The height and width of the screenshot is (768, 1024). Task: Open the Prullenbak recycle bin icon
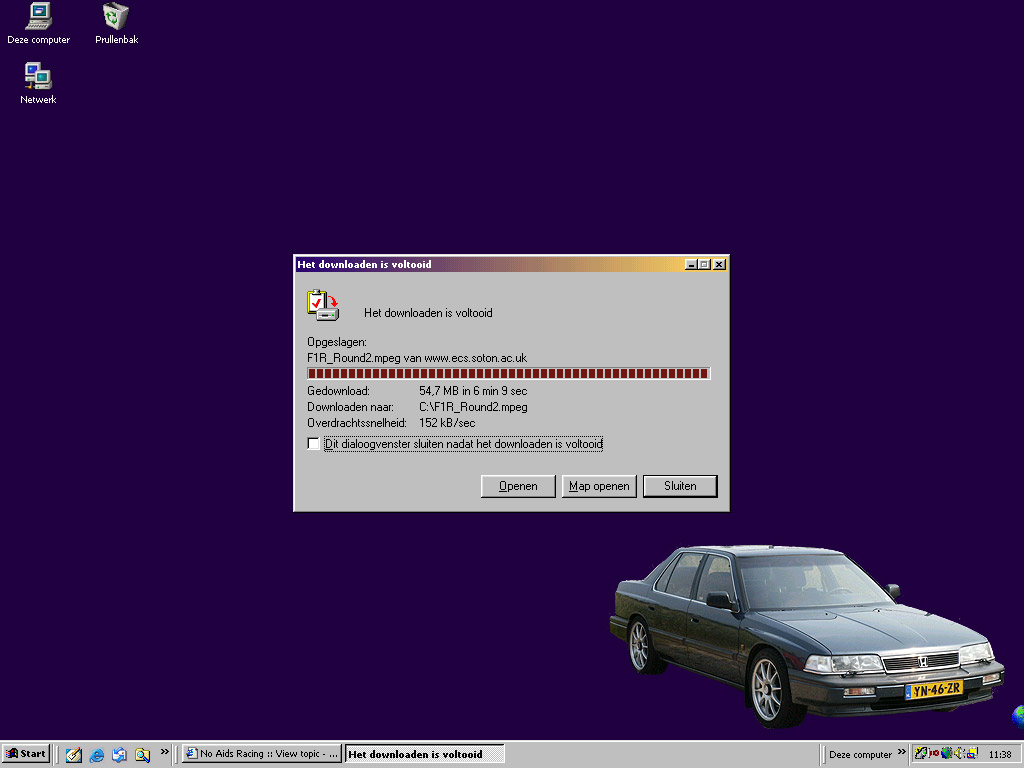click(116, 16)
